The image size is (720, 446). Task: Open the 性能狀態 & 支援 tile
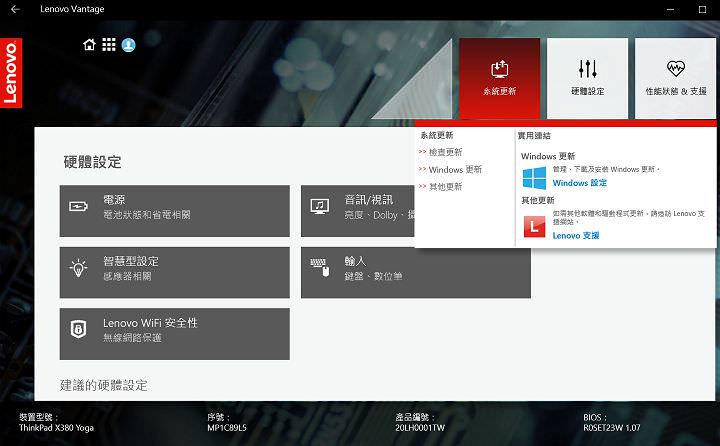point(676,78)
